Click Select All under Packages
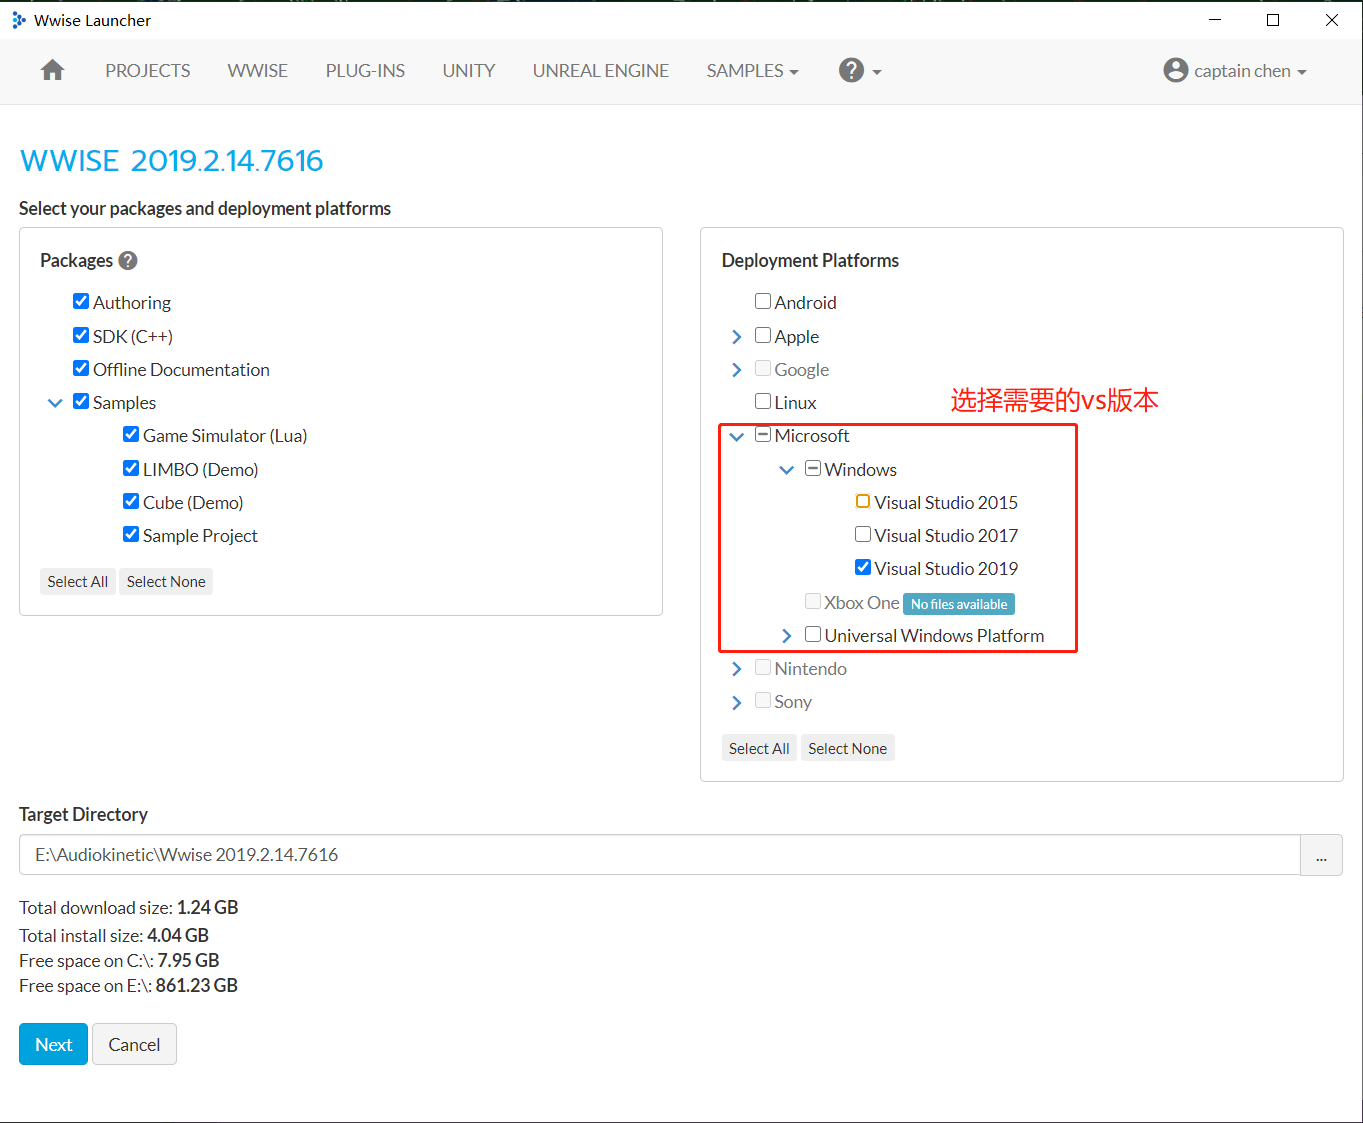1363x1123 pixels. point(78,582)
